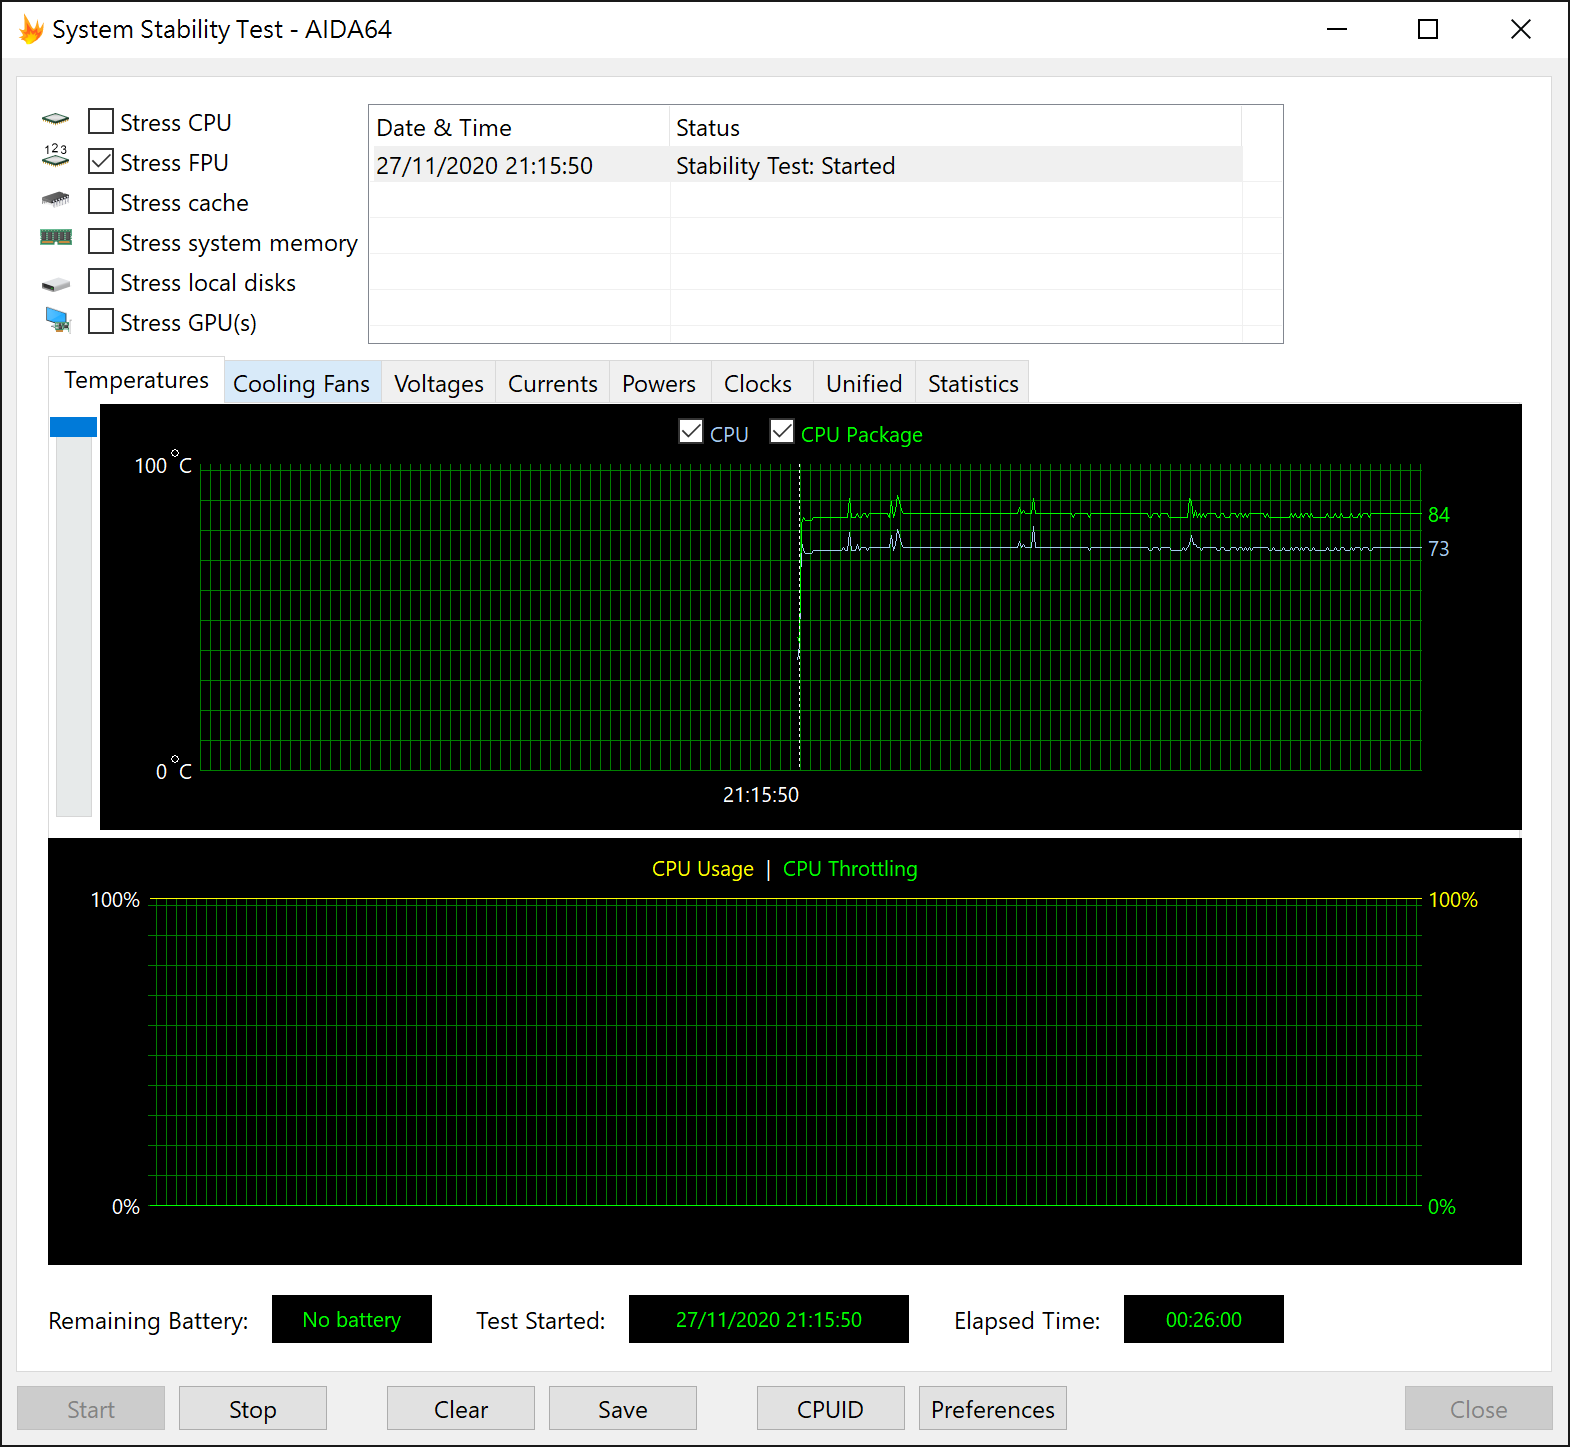Click the Elapsed Time 00:26:00 value
Viewport: 1570px width, 1447px height.
click(x=1204, y=1319)
